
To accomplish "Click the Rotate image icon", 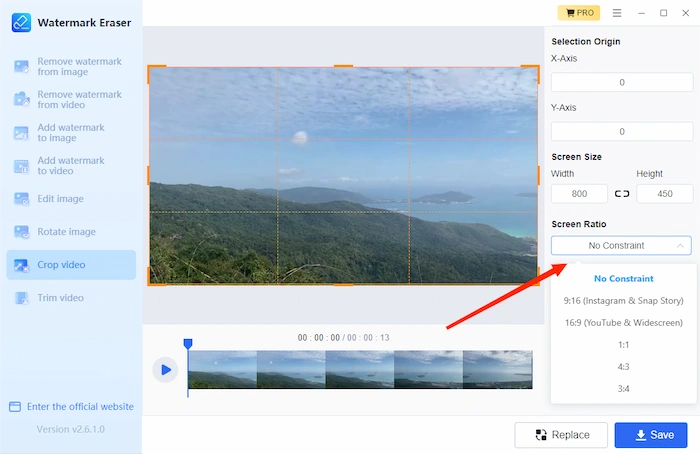I will 21,232.
